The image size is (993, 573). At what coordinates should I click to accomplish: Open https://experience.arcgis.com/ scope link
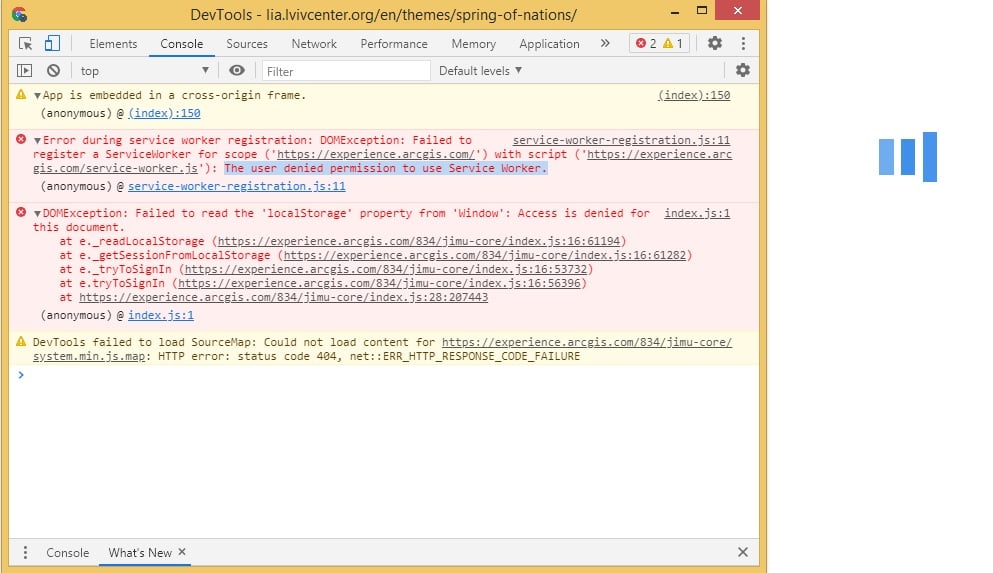[x=376, y=154]
